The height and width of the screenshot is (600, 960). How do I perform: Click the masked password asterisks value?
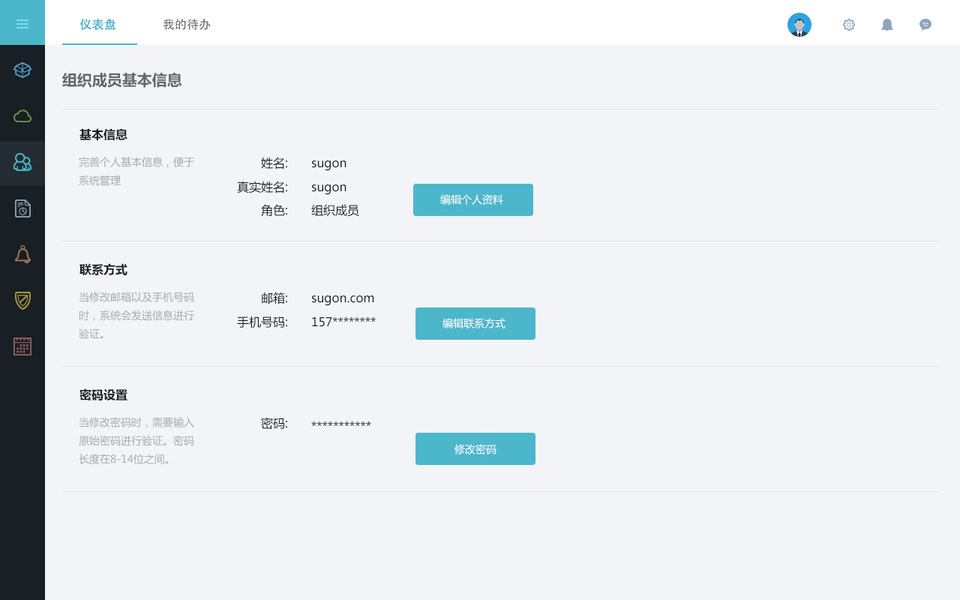coord(341,424)
